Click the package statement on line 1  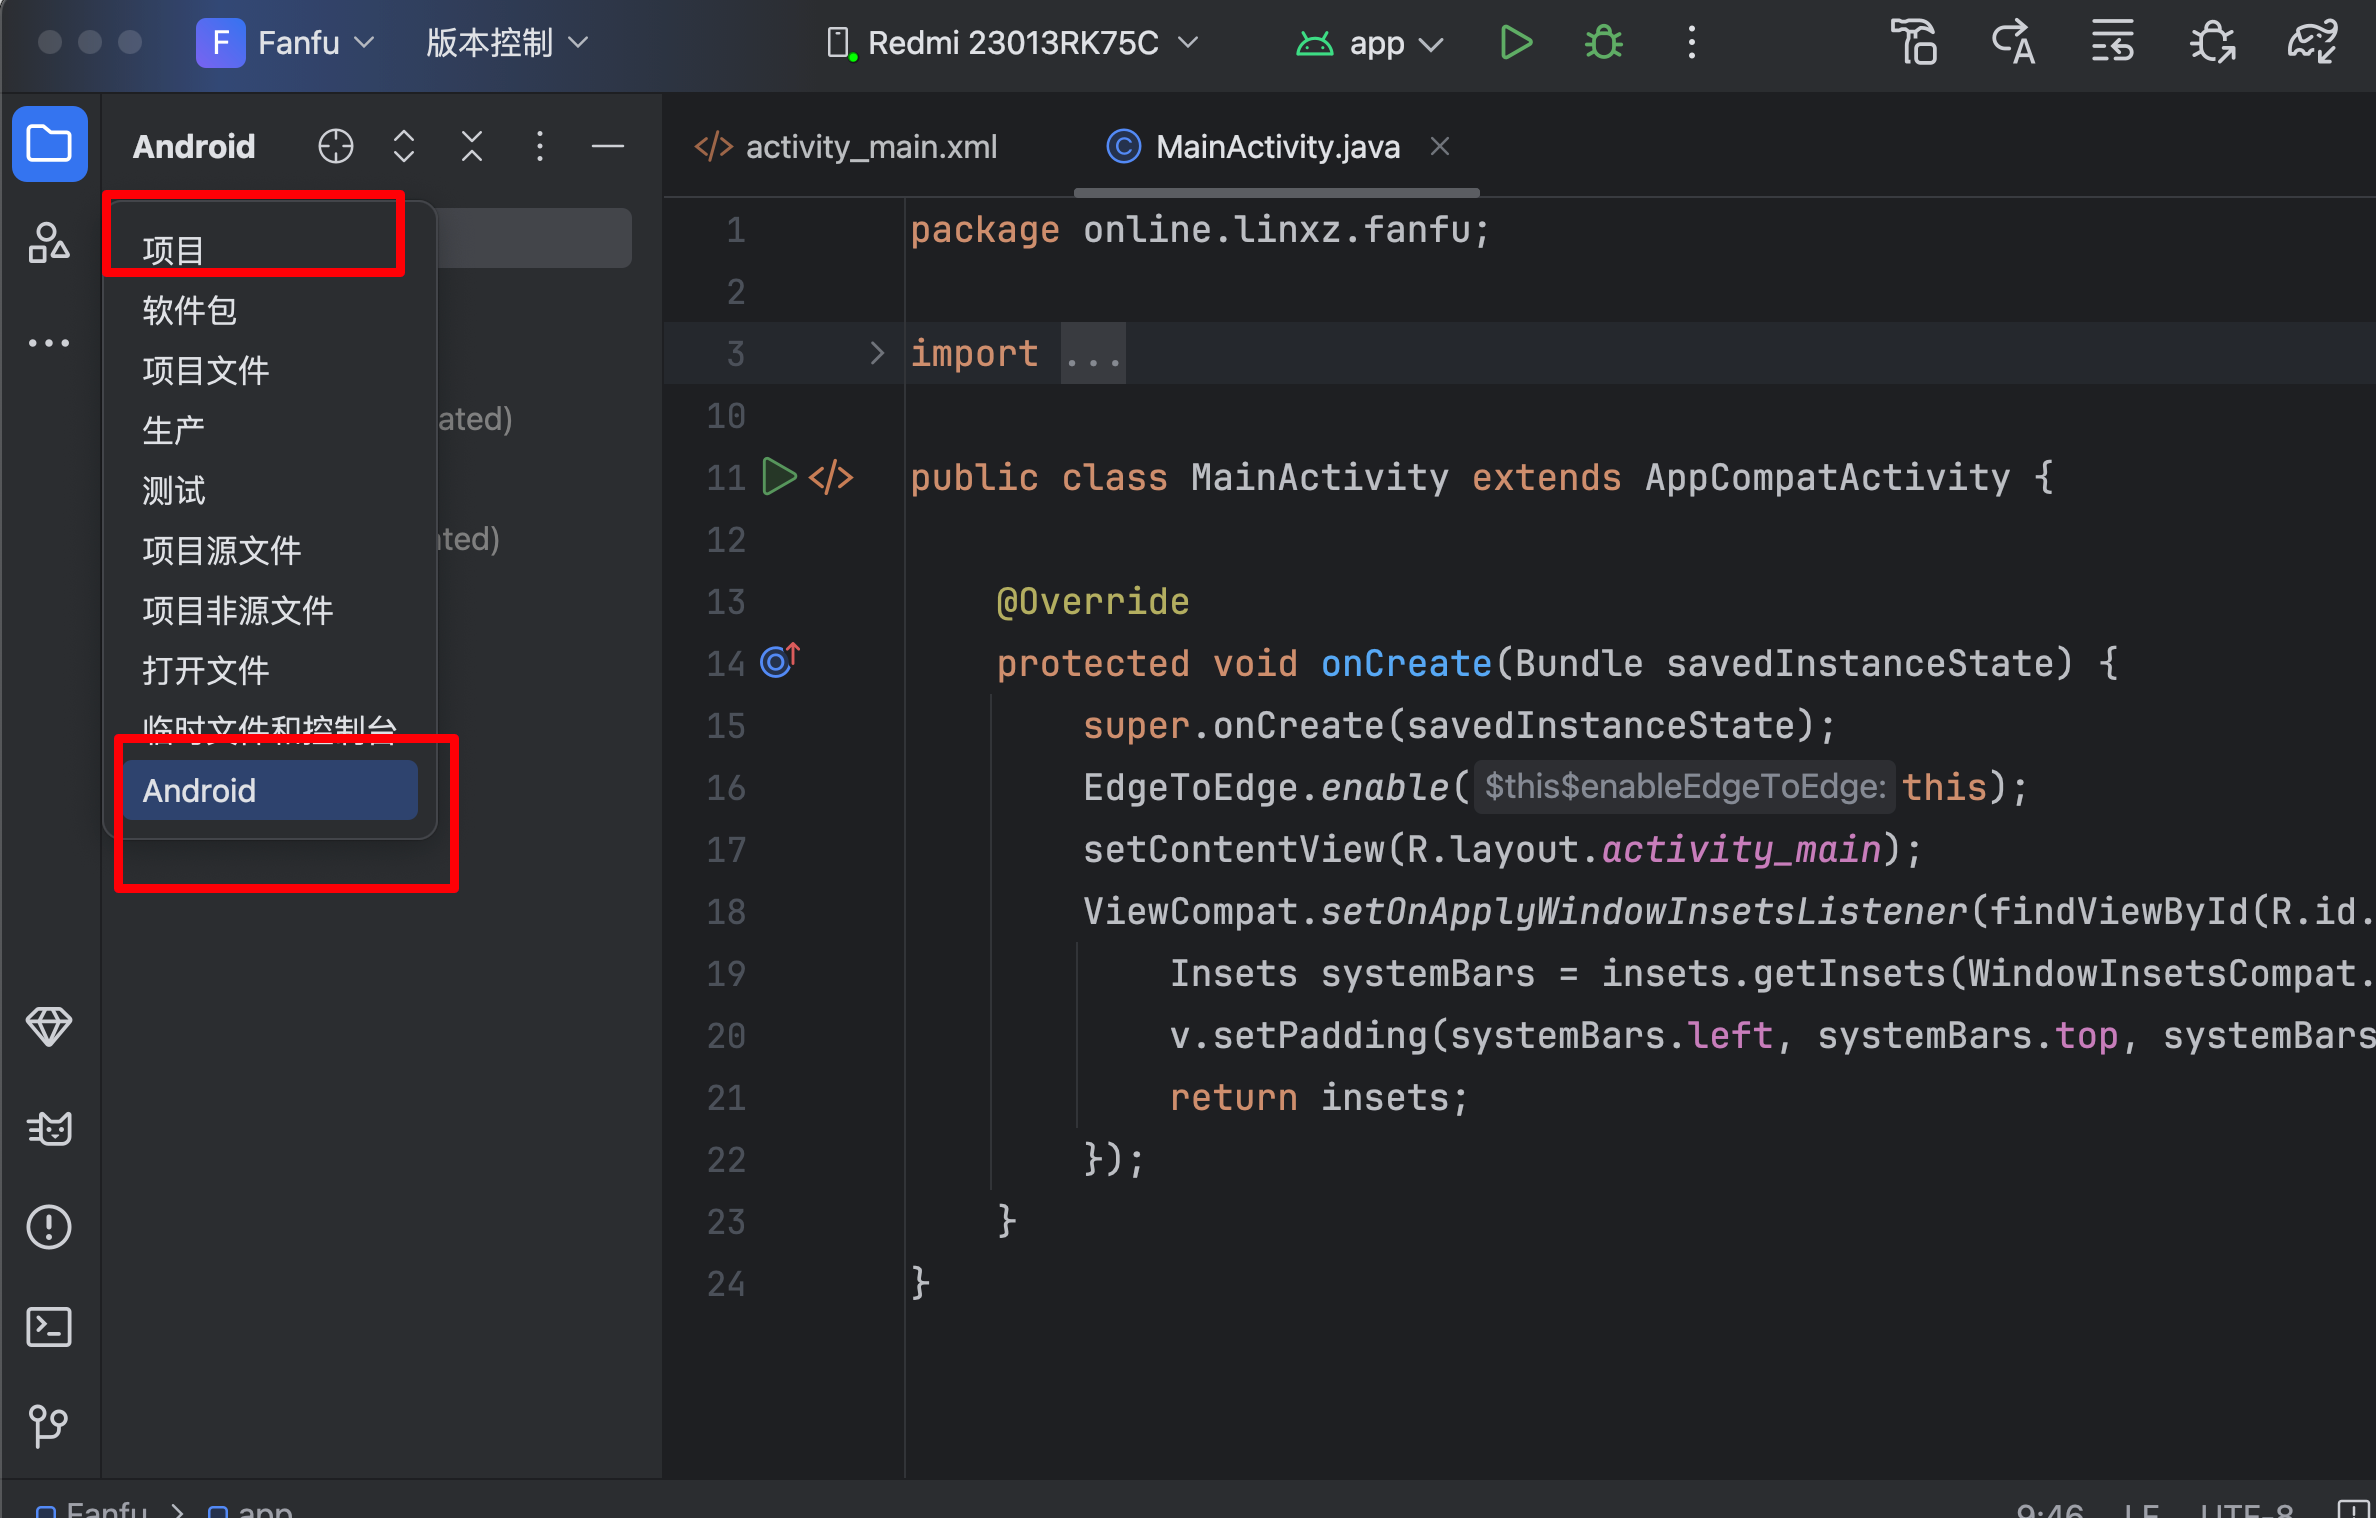click(1200, 230)
